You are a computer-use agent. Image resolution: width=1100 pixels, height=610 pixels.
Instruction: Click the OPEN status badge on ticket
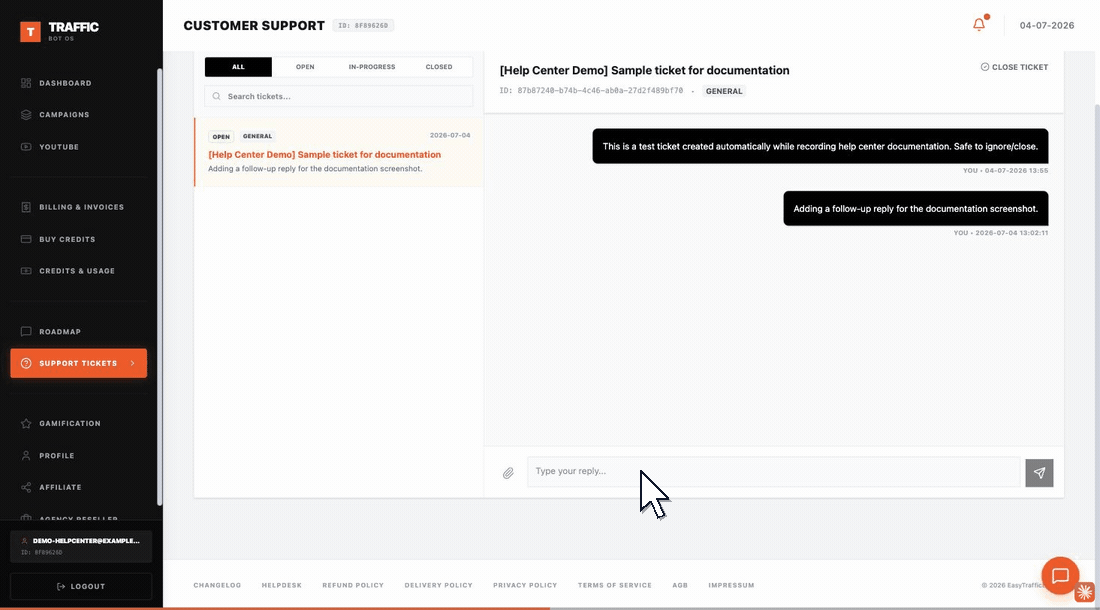pos(221,137)
